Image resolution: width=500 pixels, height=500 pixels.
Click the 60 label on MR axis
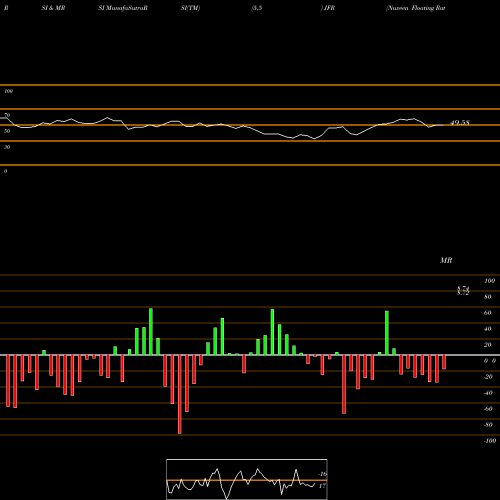point(488,313)
